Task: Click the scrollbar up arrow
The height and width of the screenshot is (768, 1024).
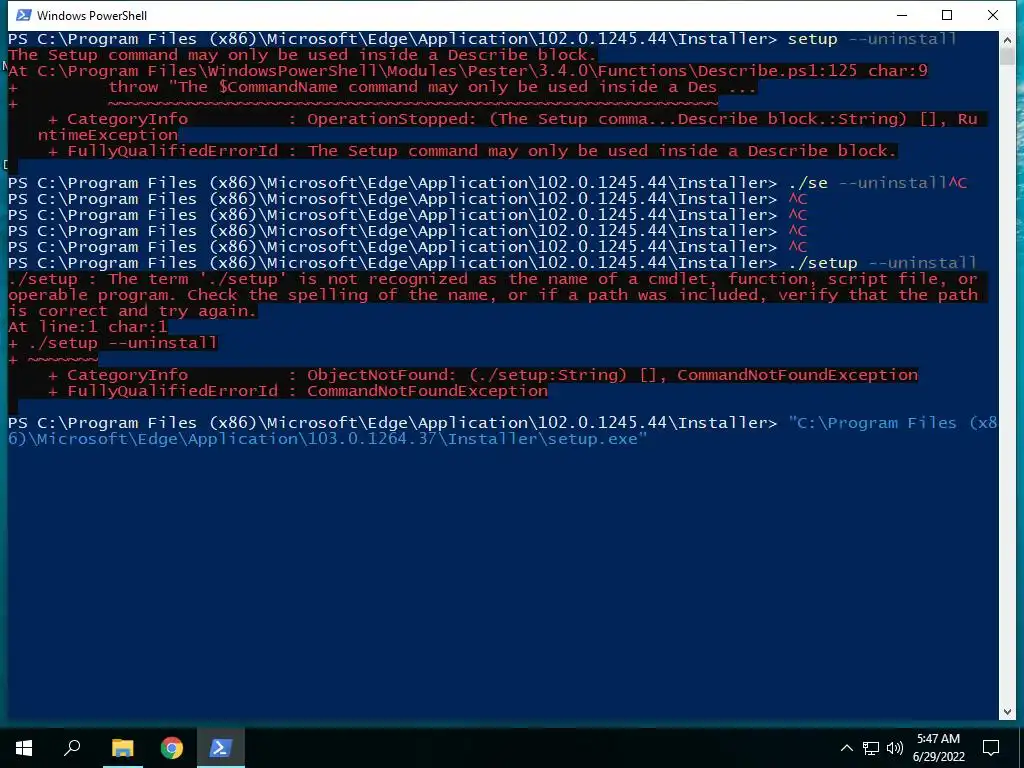Action: 1006,40
